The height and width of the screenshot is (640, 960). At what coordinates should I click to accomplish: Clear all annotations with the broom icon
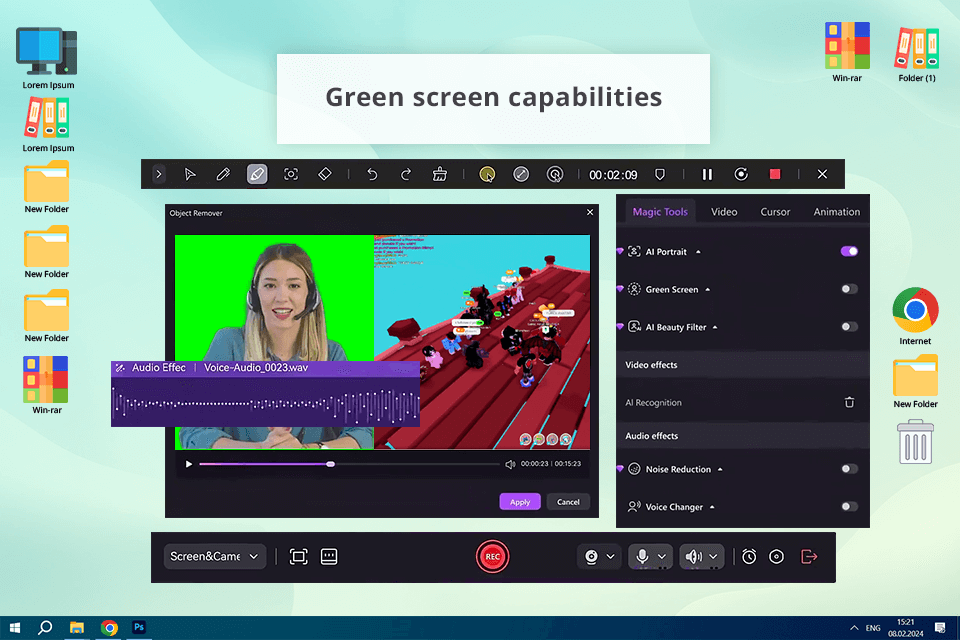tap(440, 175)
